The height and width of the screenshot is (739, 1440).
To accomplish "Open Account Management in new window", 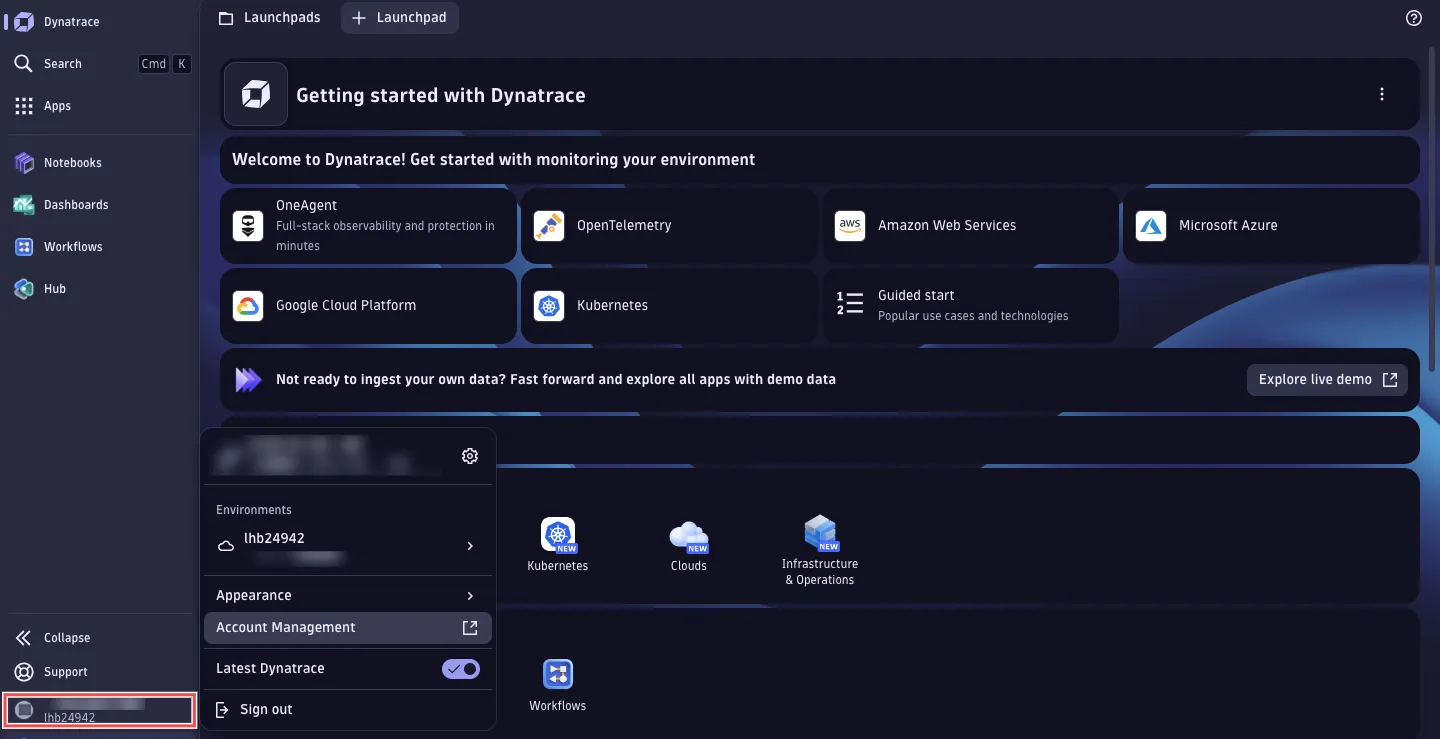I will pos(348,628).
